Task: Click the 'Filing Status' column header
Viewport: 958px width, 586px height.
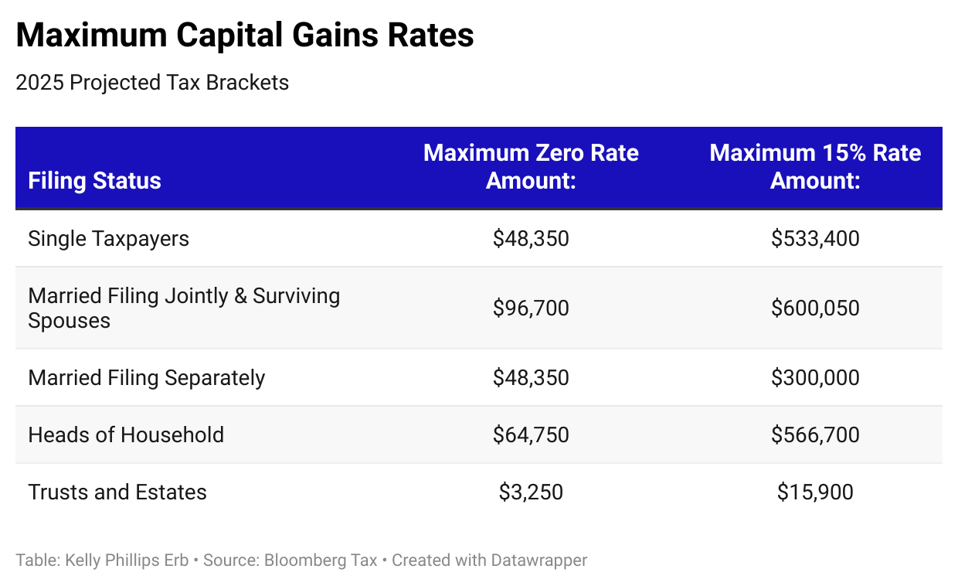Action: pos(94,181)
